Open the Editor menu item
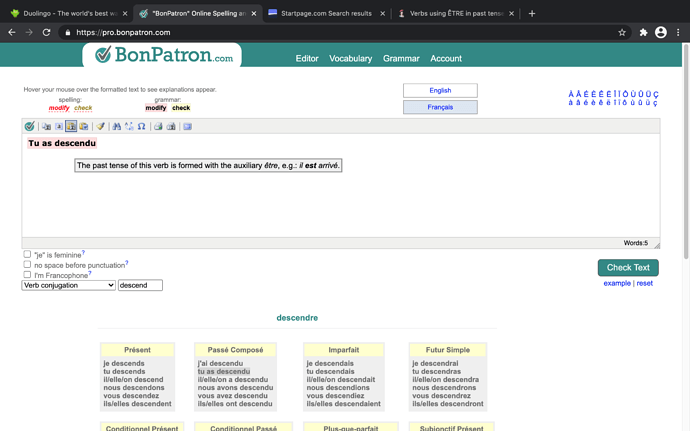 (x=307, y=59)
